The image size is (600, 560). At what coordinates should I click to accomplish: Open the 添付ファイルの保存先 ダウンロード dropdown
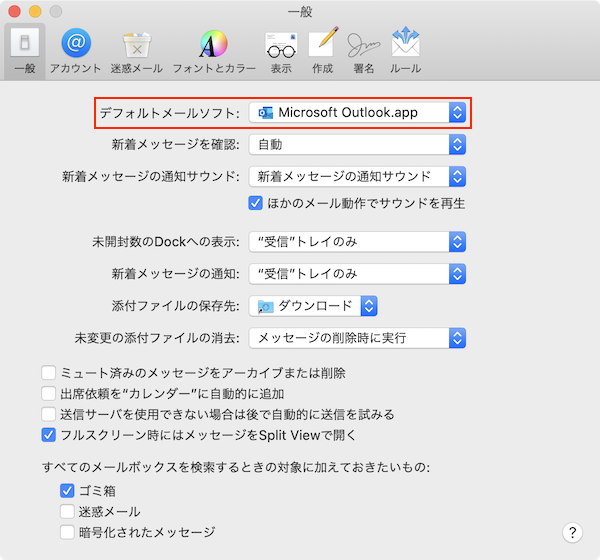(x=313, y=306)
